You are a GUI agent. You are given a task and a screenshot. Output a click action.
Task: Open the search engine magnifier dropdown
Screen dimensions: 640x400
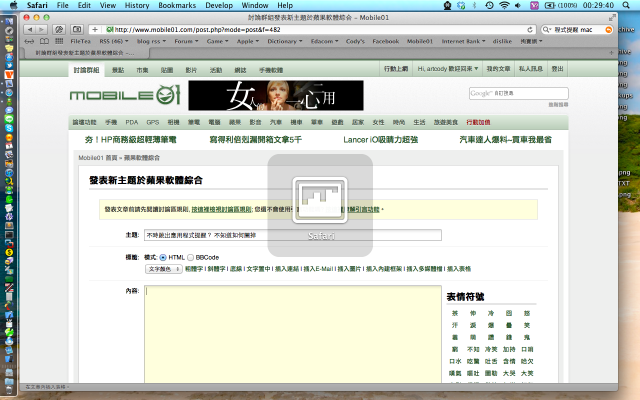[x=546, y=29]
